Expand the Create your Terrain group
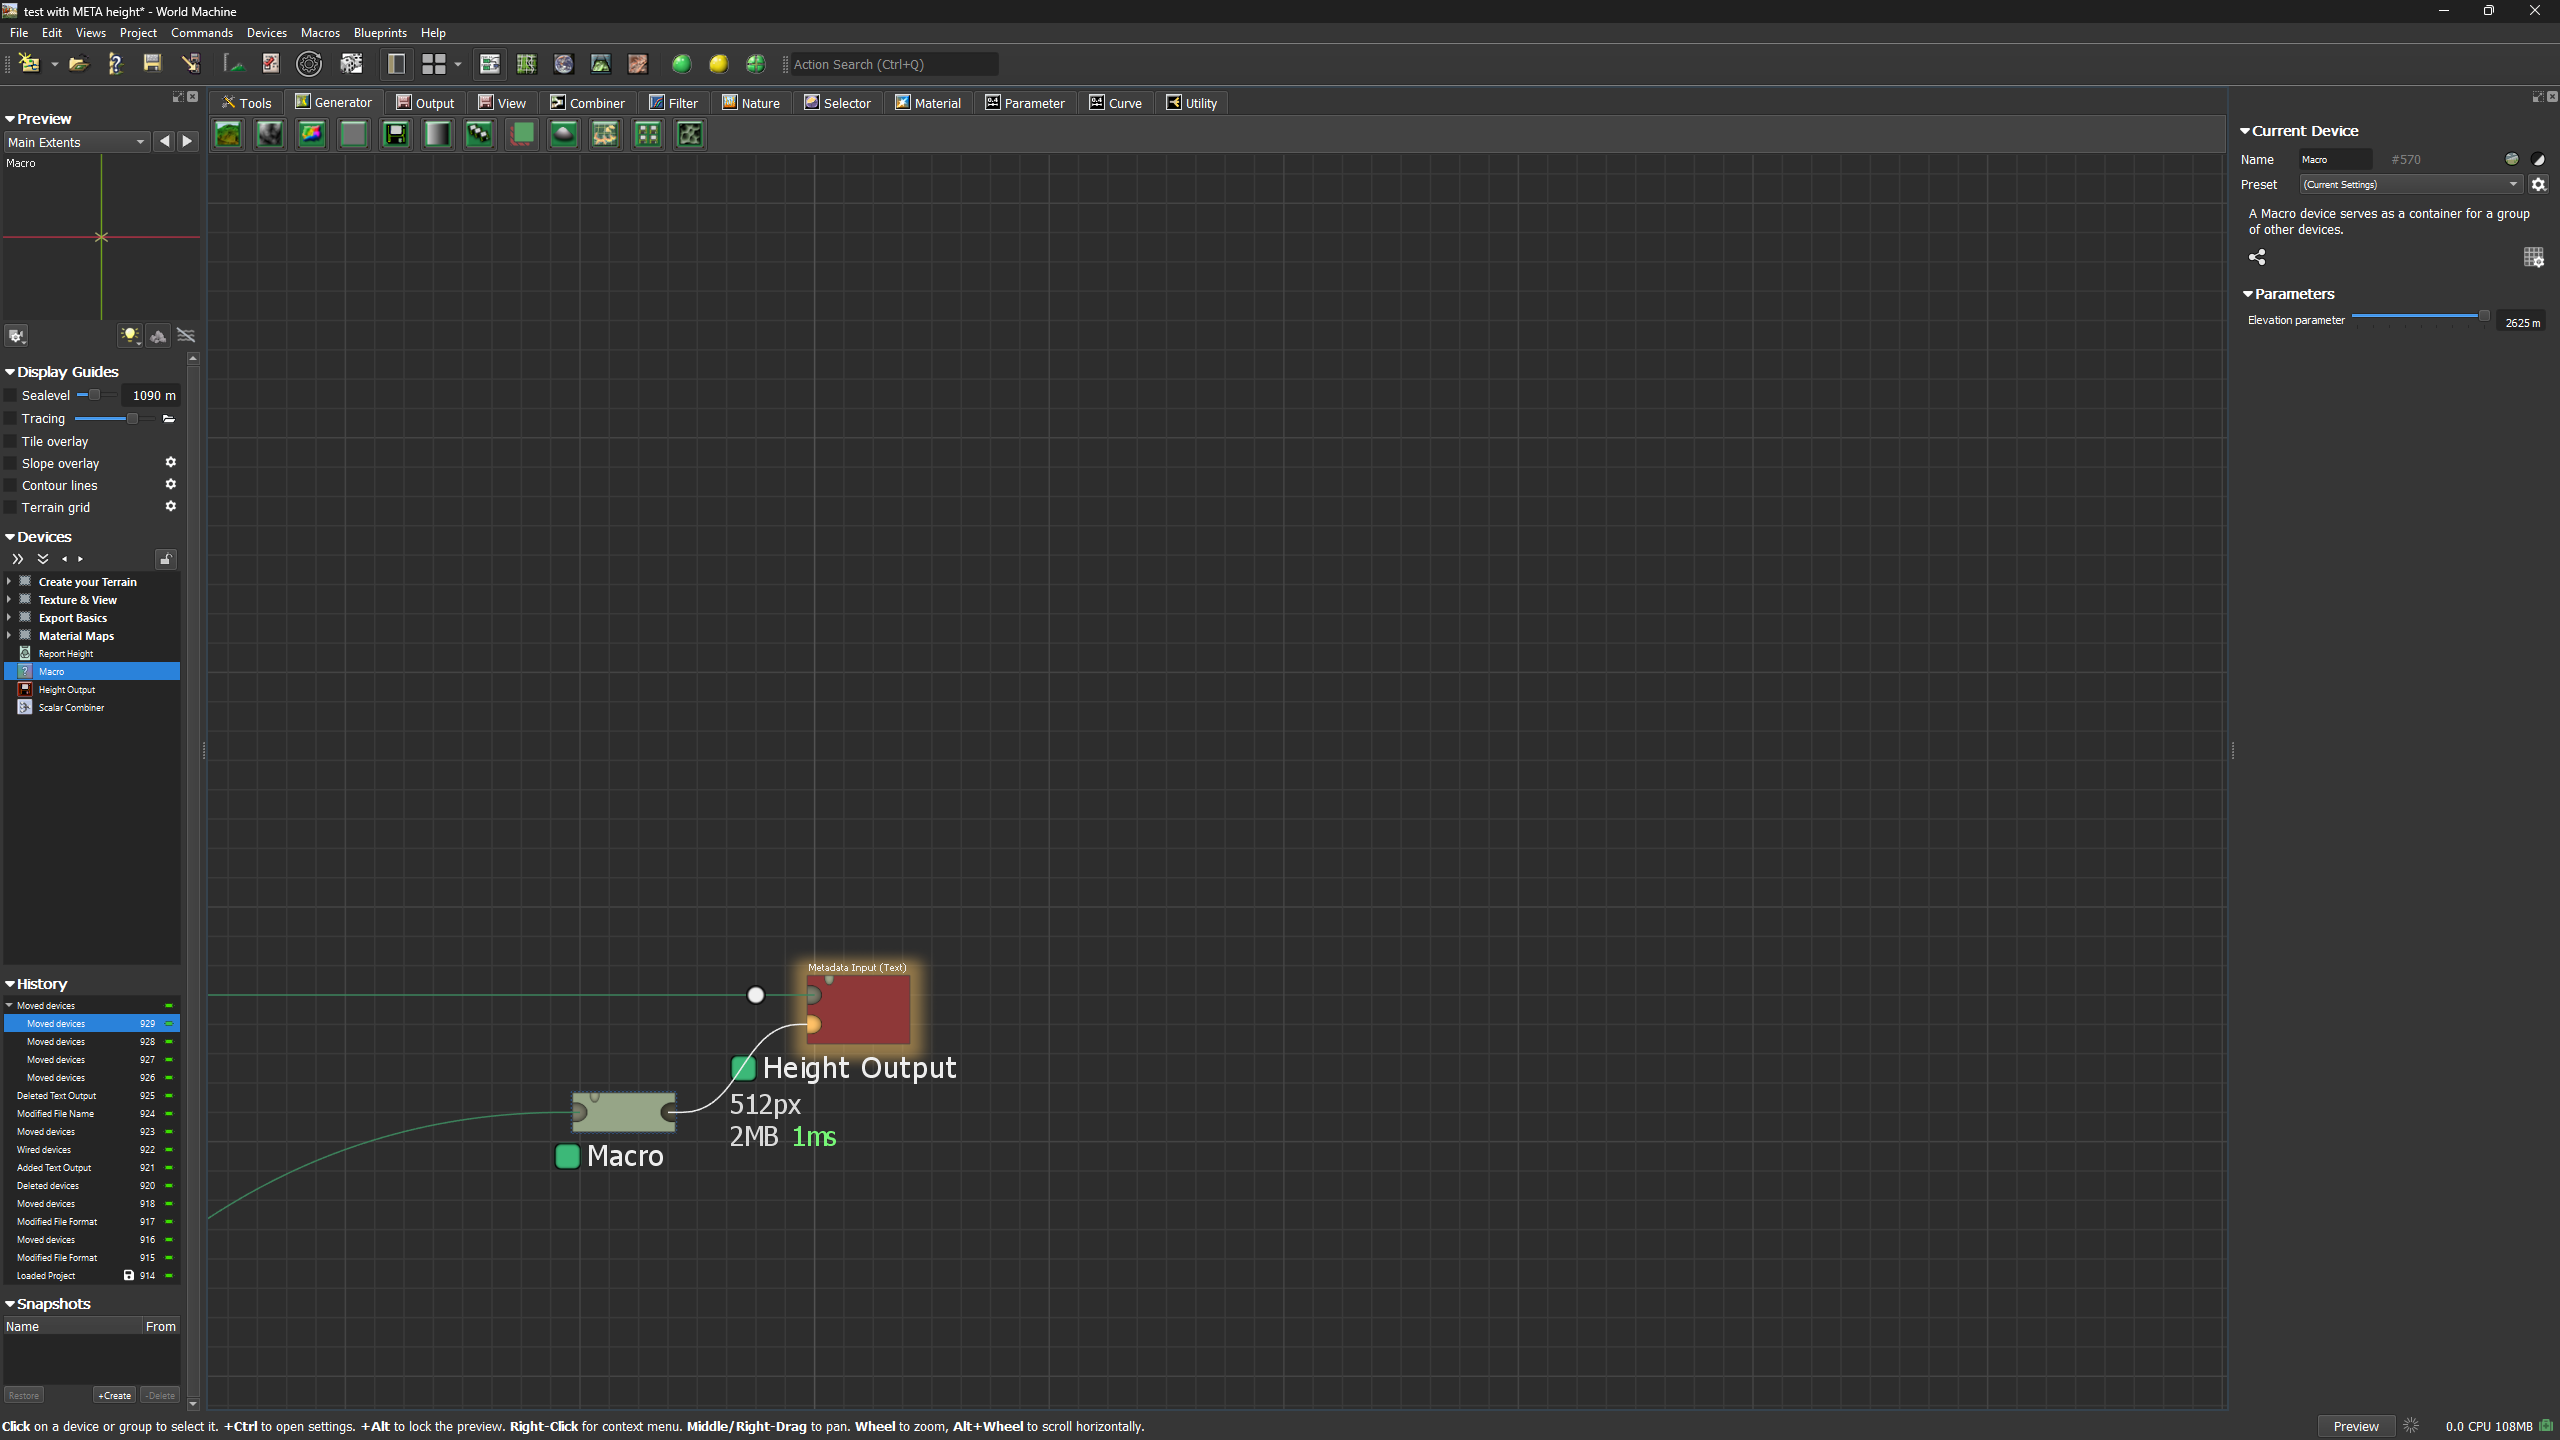Viewport: 2560px width, 1440px height. tap(9, 581)
